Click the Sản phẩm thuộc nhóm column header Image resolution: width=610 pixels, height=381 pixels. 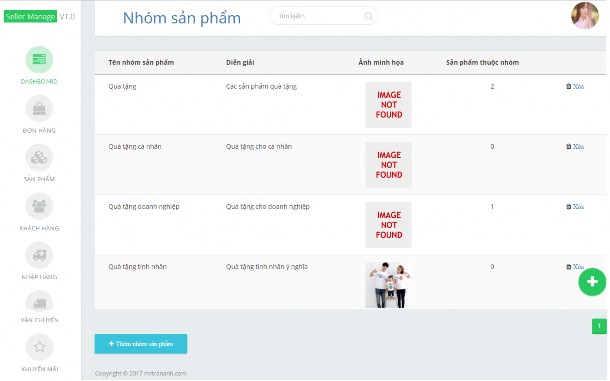[x=482, y=63]
